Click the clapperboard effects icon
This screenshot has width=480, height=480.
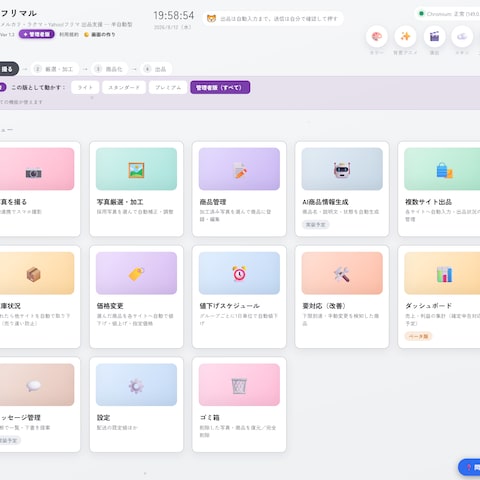[x=434, y=36]
